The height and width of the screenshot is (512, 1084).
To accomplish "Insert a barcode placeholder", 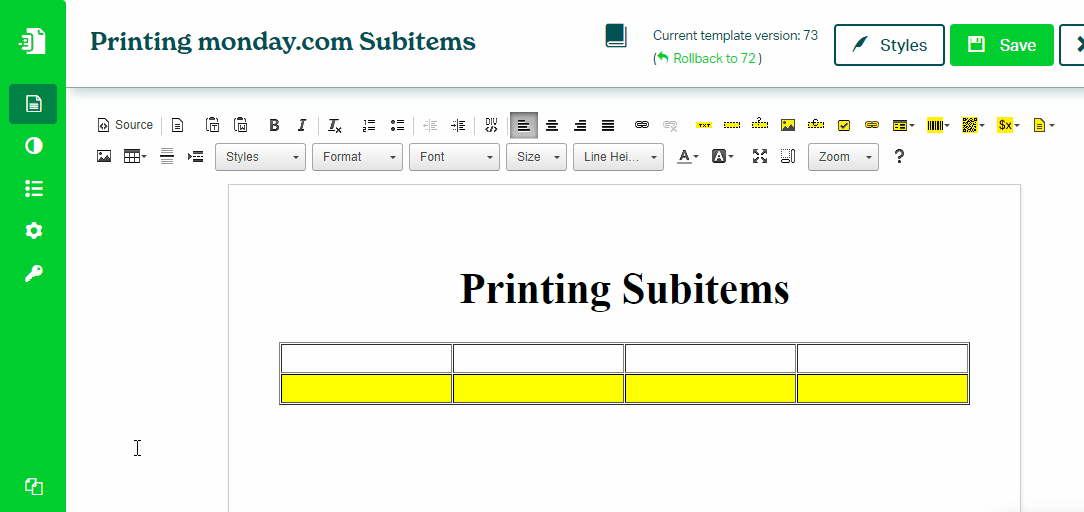I will tap(937, 125).
